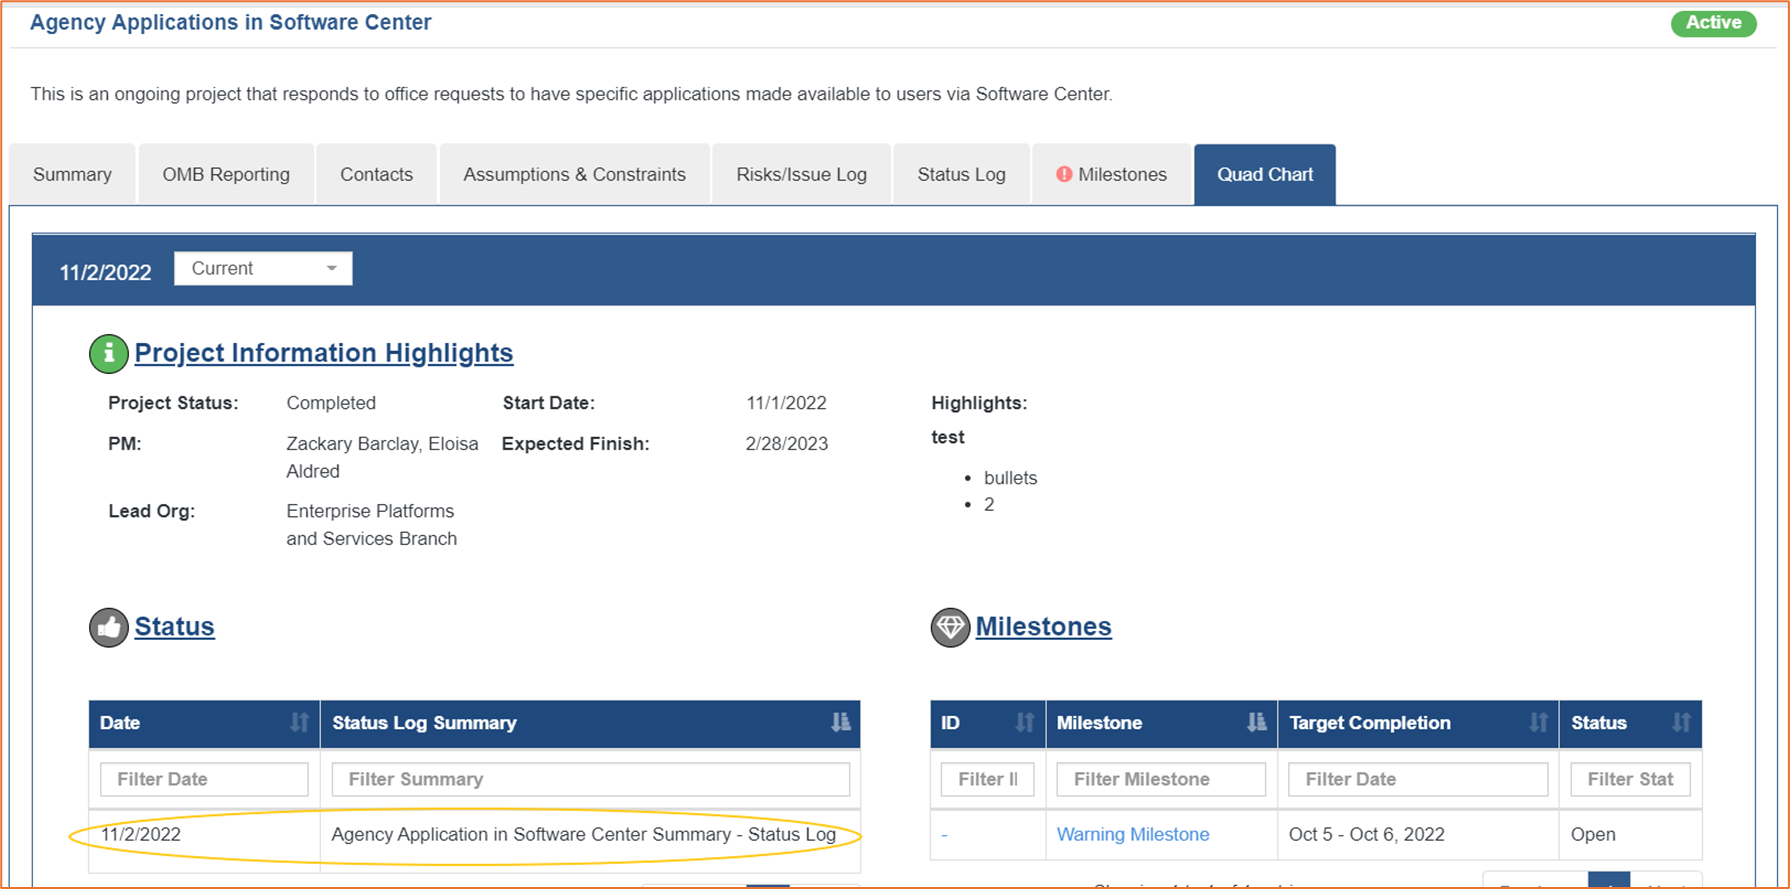Viewport: 1790px width, 889px height.
Task: Open Project Information Highlights heading link
Action: tap(323, 353)
